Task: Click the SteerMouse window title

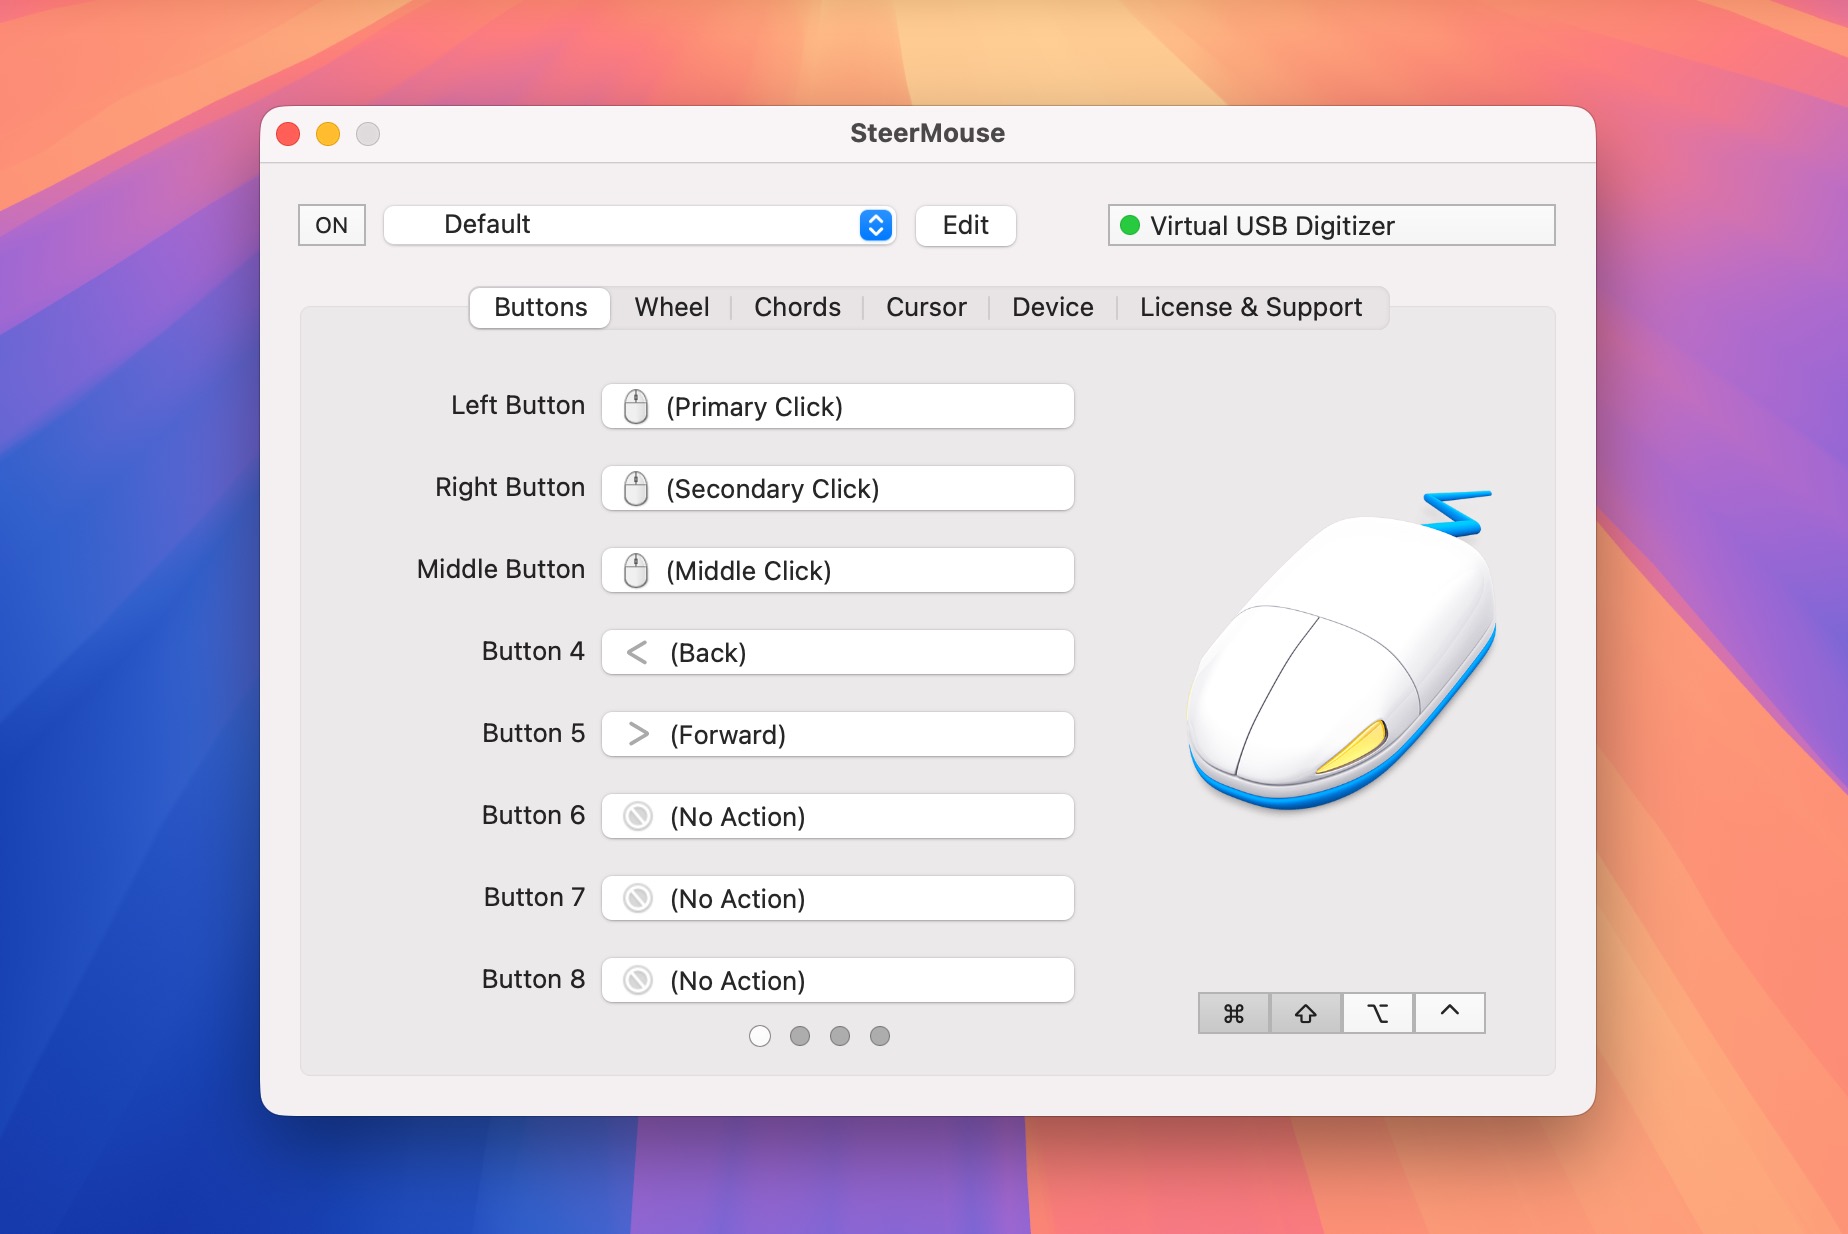Action: (x=928, y=133)
